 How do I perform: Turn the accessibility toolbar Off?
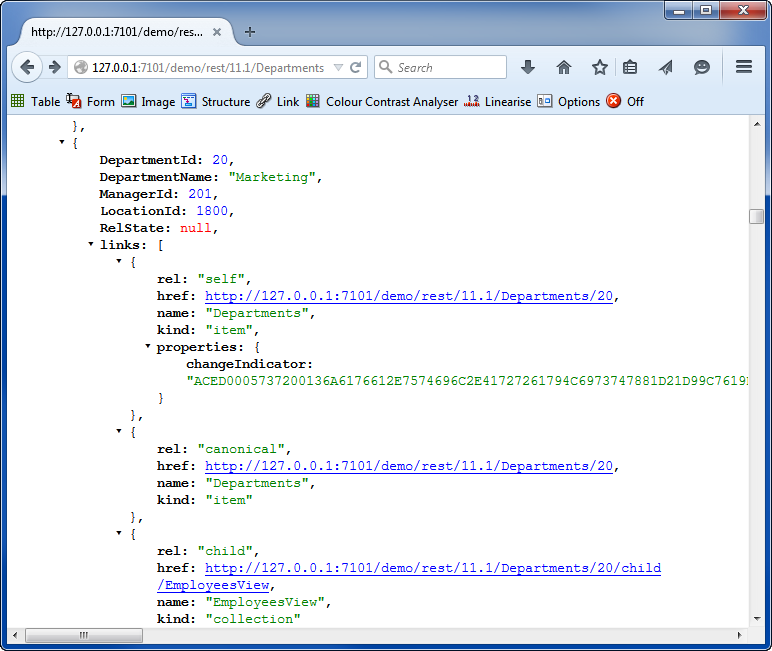click(625, 101)
